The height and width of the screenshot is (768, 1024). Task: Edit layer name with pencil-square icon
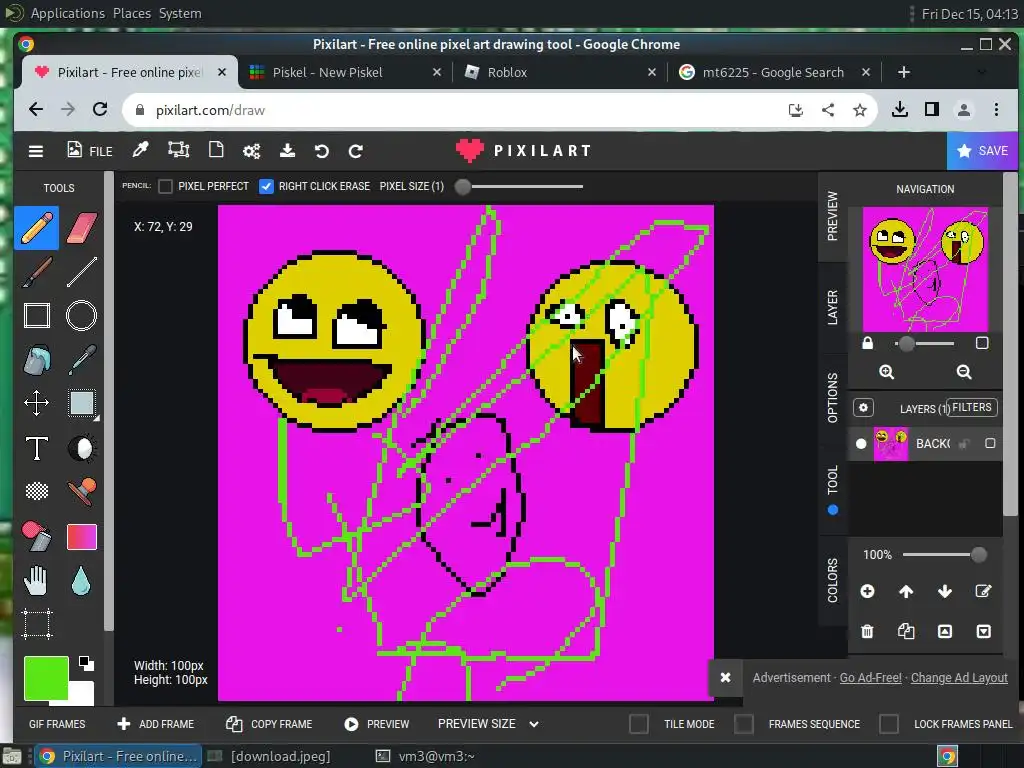(983, 591)
